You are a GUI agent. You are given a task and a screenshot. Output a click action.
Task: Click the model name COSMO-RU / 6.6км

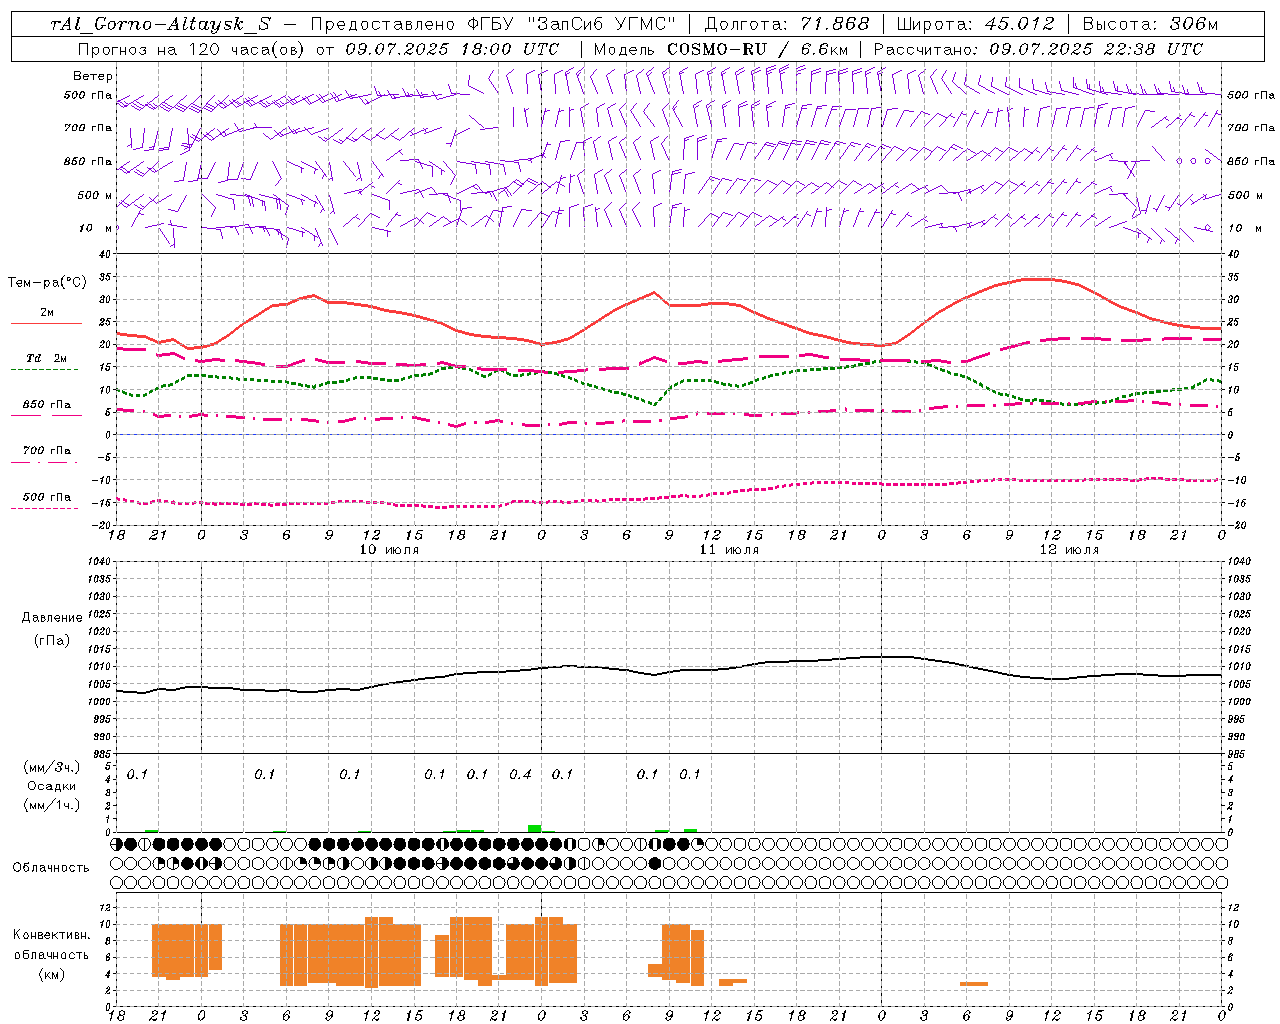pos(758,49)
